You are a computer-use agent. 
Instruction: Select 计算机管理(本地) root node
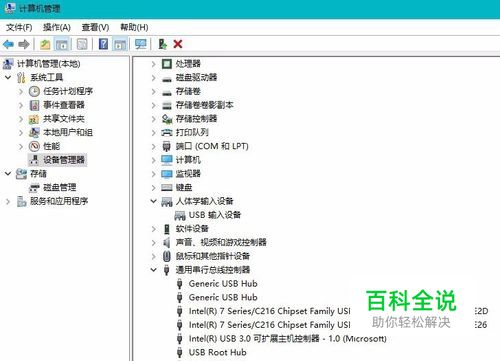49,64
